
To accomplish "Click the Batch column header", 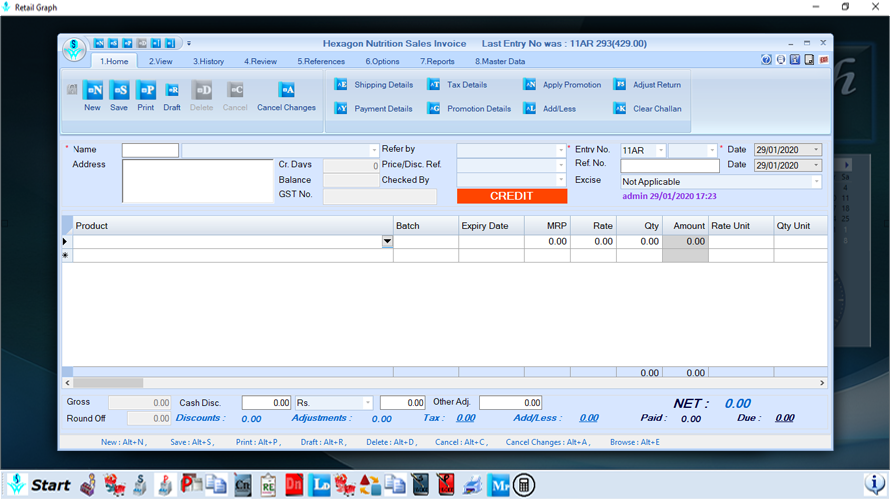I will pos(426,226).
